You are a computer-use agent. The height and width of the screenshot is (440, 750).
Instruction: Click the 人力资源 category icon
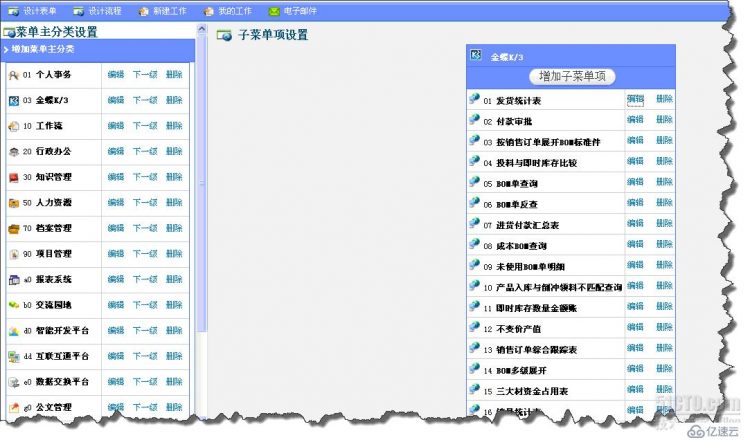(14, 203)
